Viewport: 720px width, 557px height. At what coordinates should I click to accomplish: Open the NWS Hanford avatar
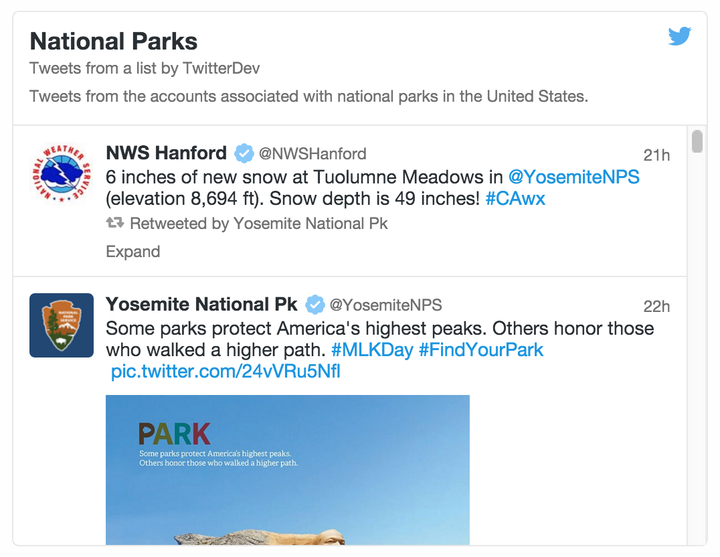point(61,171)
